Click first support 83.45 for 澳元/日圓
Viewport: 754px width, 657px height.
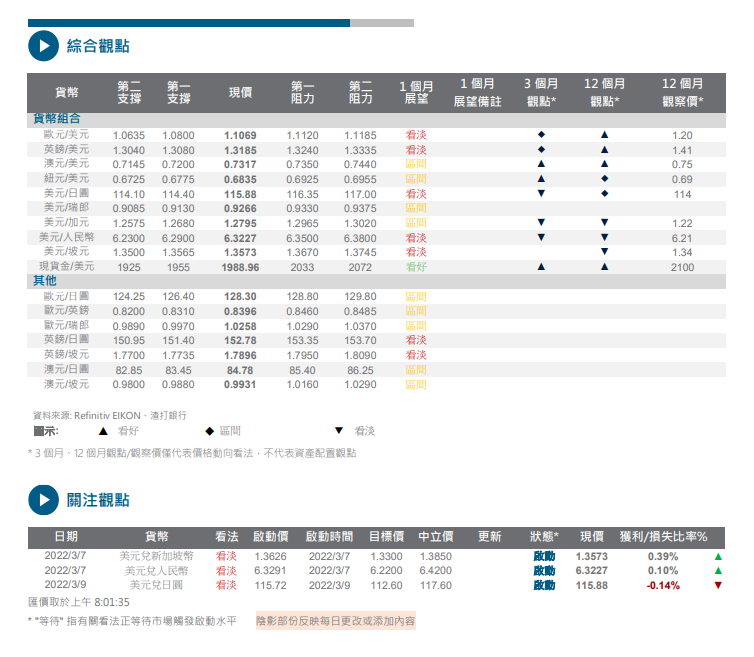click(x=178, y=370)
